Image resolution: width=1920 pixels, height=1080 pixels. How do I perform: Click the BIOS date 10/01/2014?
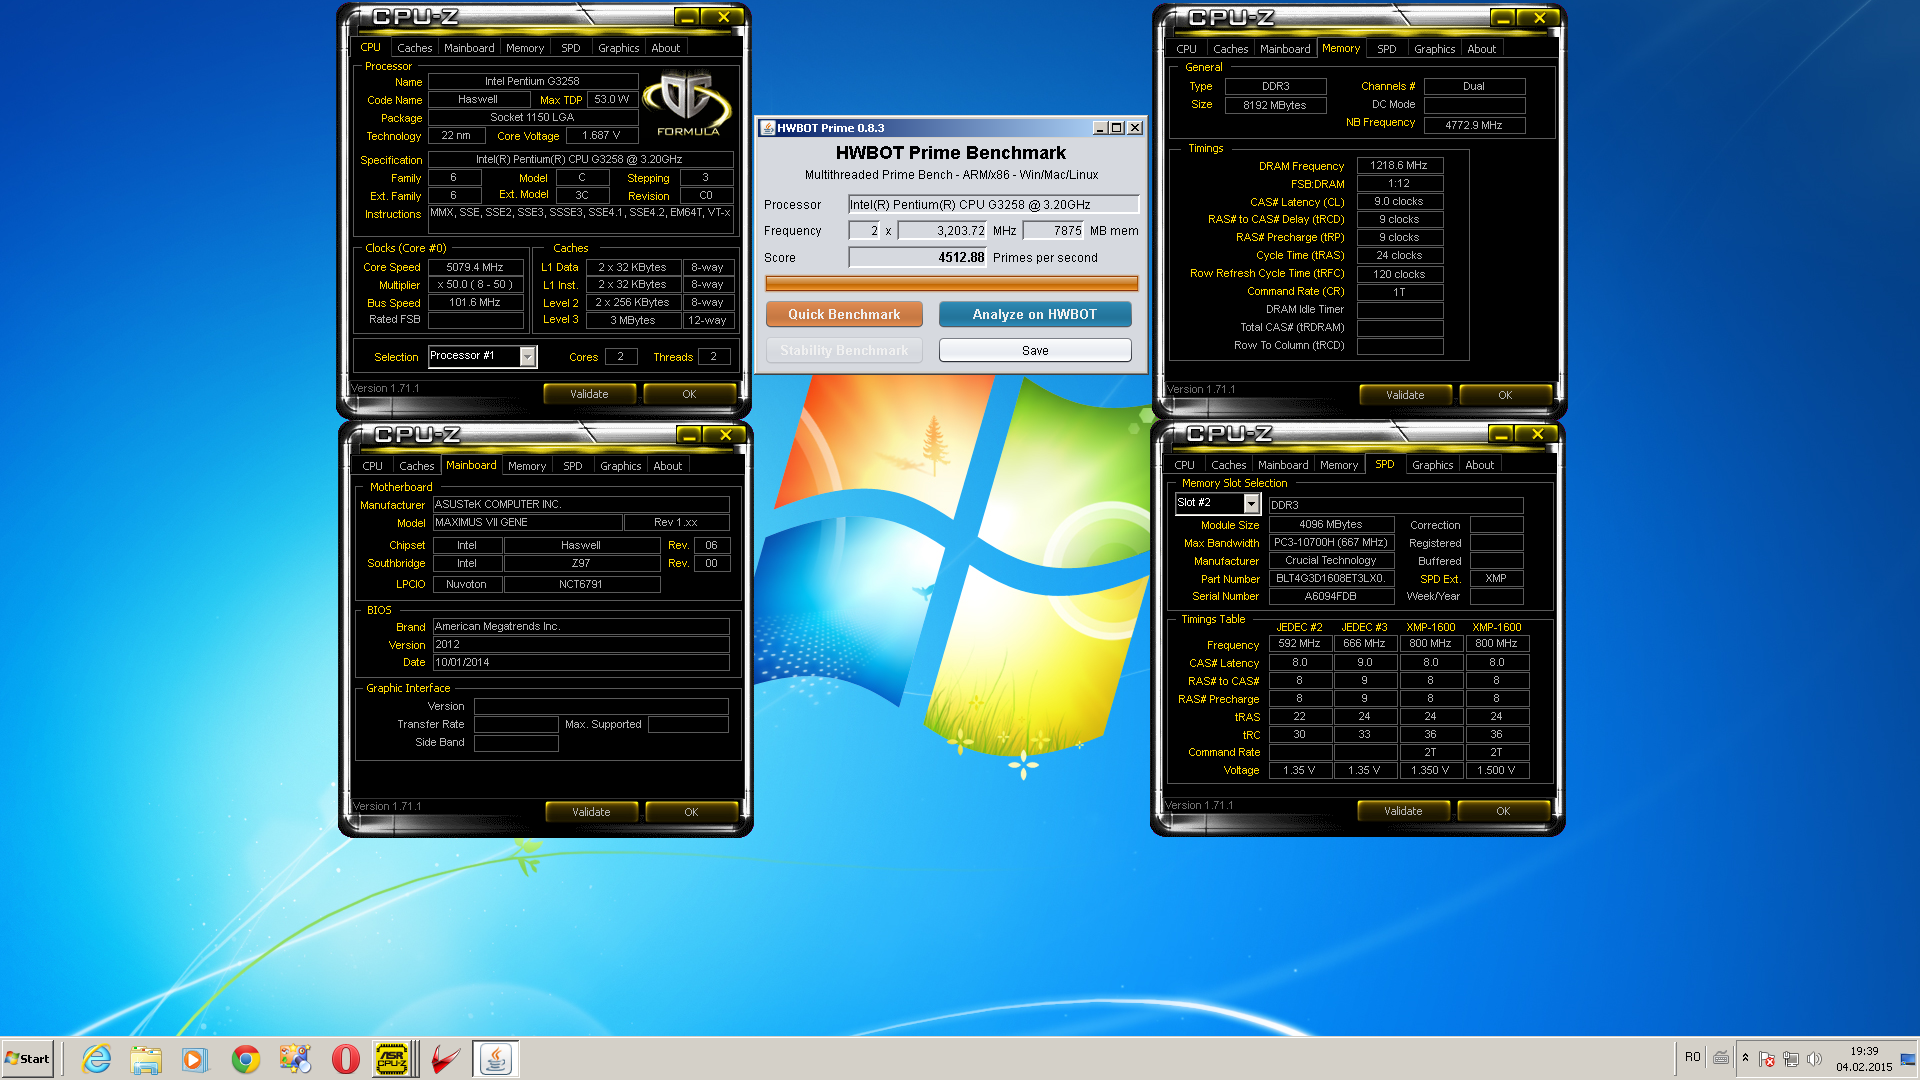[x=581, y=662]
